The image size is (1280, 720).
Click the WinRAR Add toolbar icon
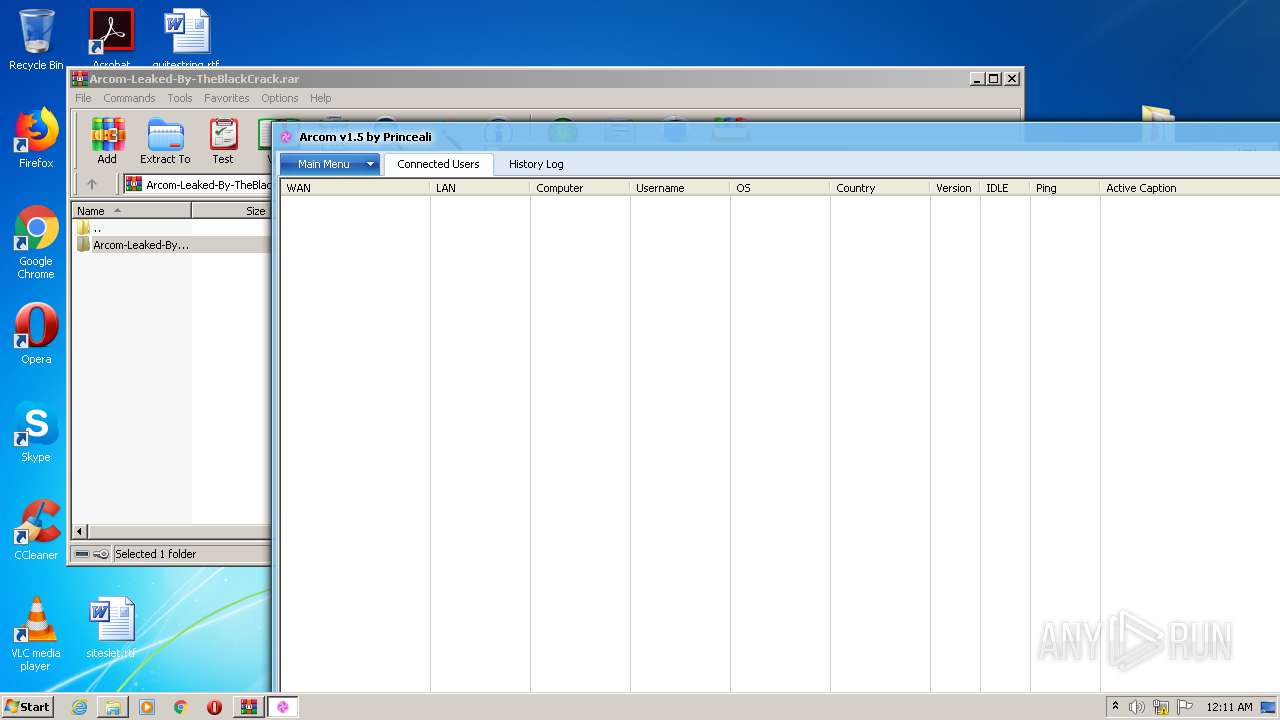pyautogui.click(x=107, y=141)
